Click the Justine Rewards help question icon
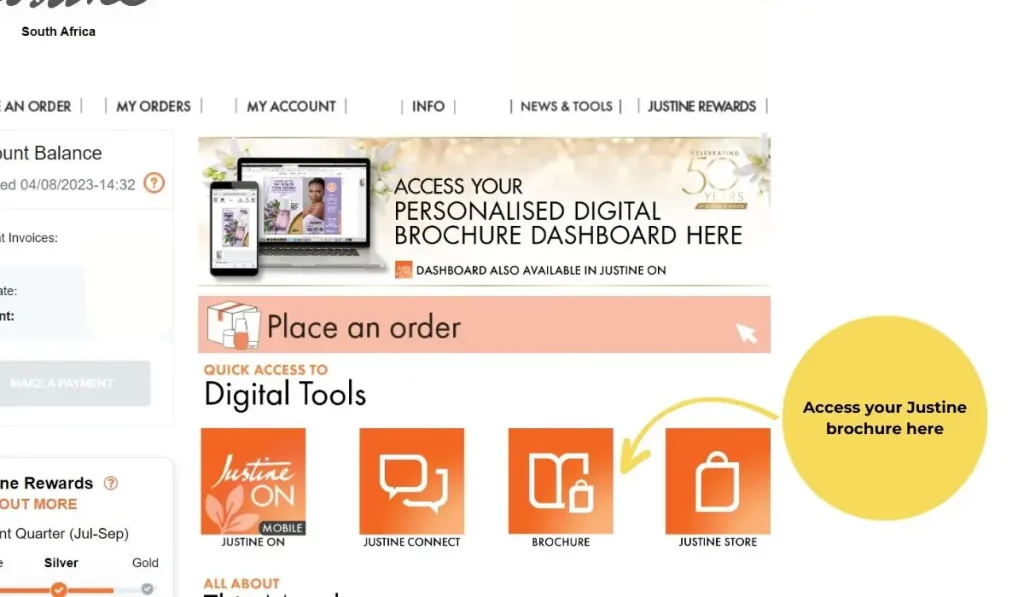This screenshot has height=597, width=1024. pos(111,483)
